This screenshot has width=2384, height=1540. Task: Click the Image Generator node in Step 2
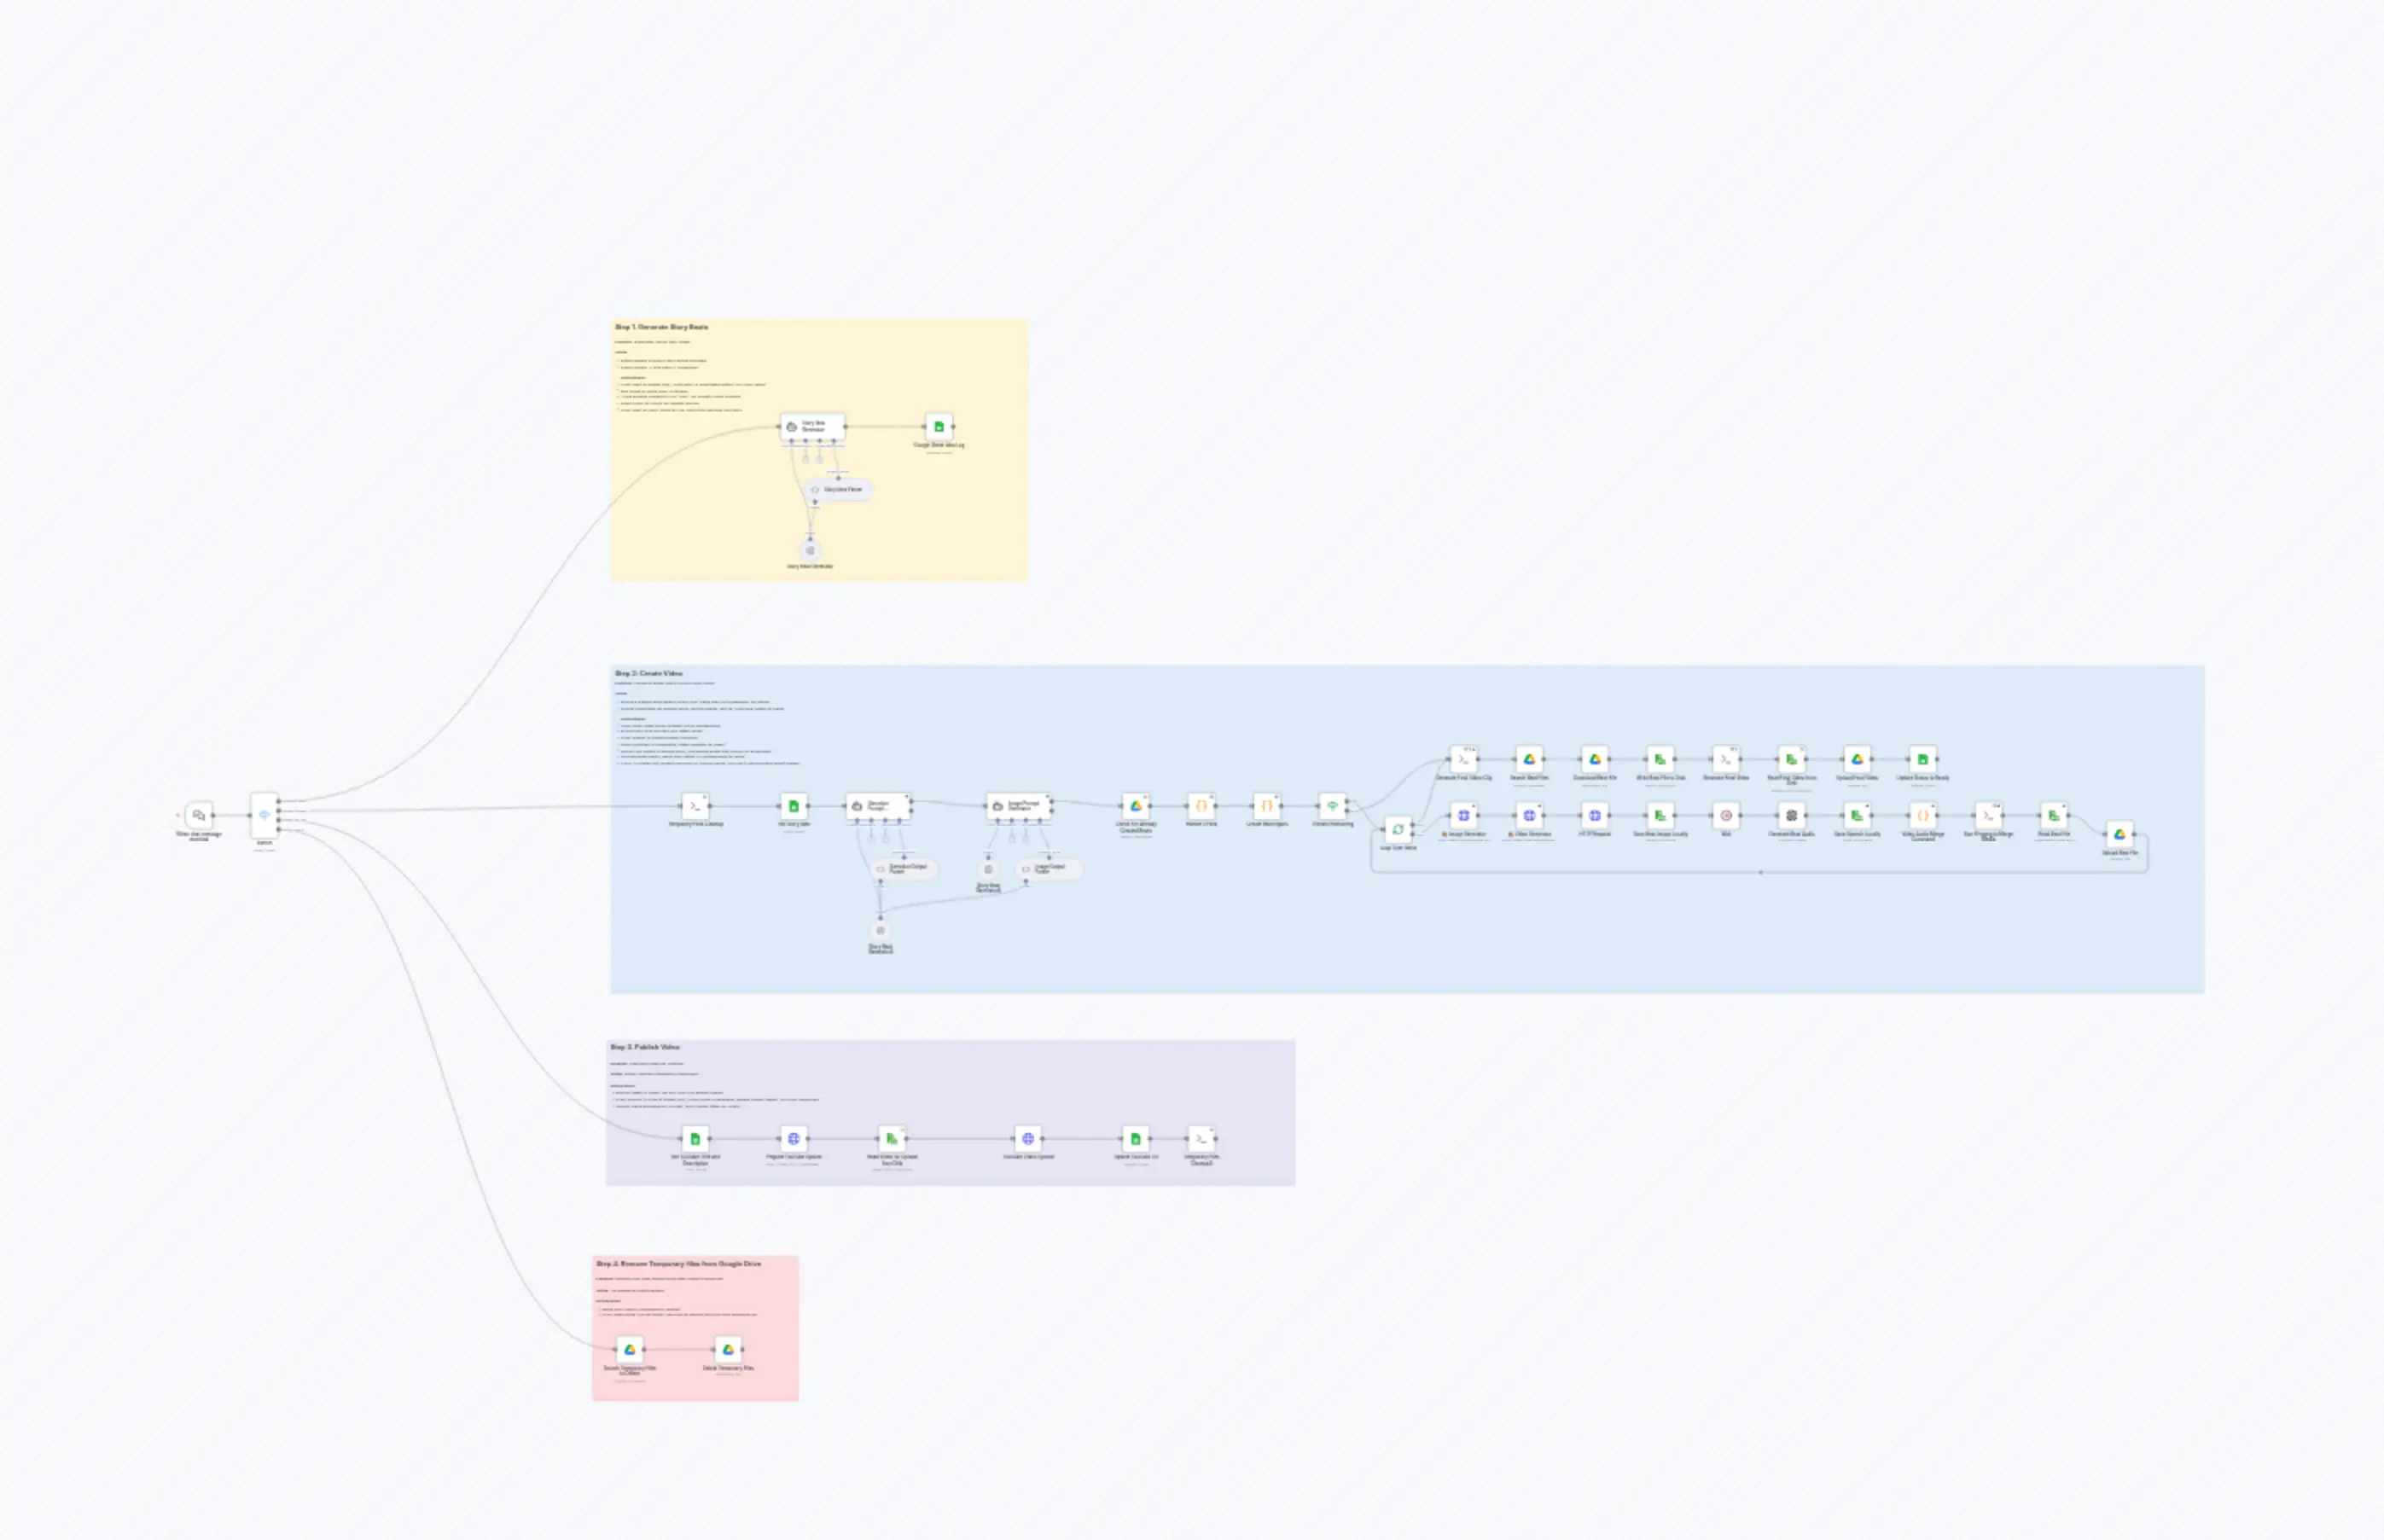[x=1463, y=816]
